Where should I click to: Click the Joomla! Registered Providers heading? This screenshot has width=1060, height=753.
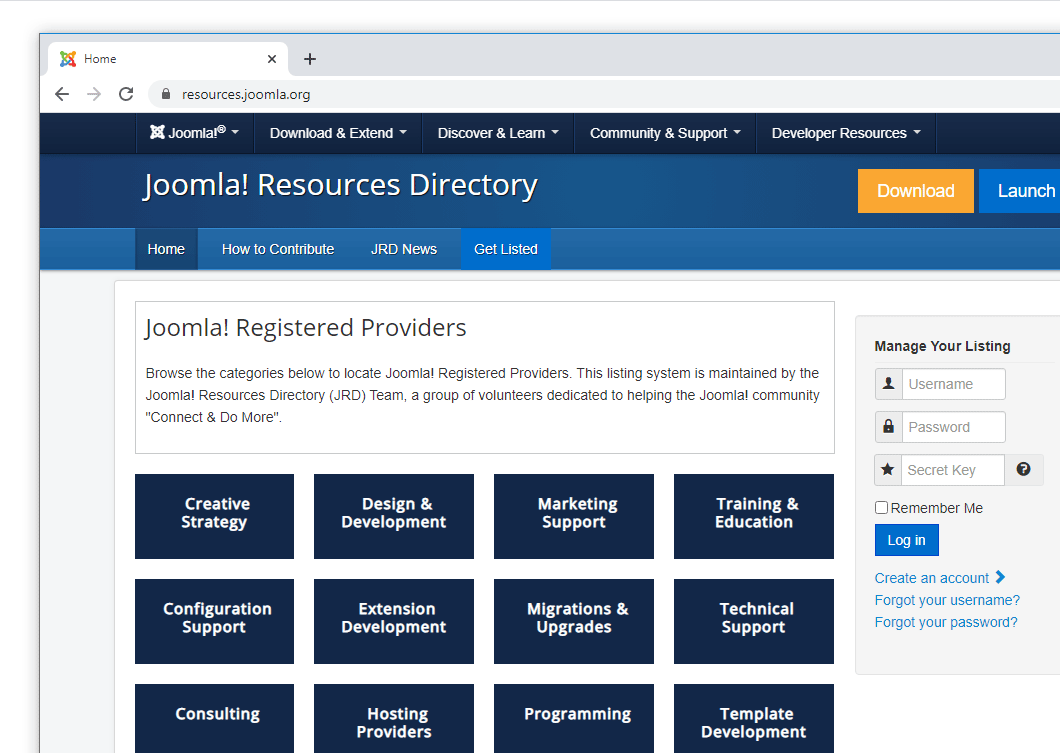click(306, 328)
